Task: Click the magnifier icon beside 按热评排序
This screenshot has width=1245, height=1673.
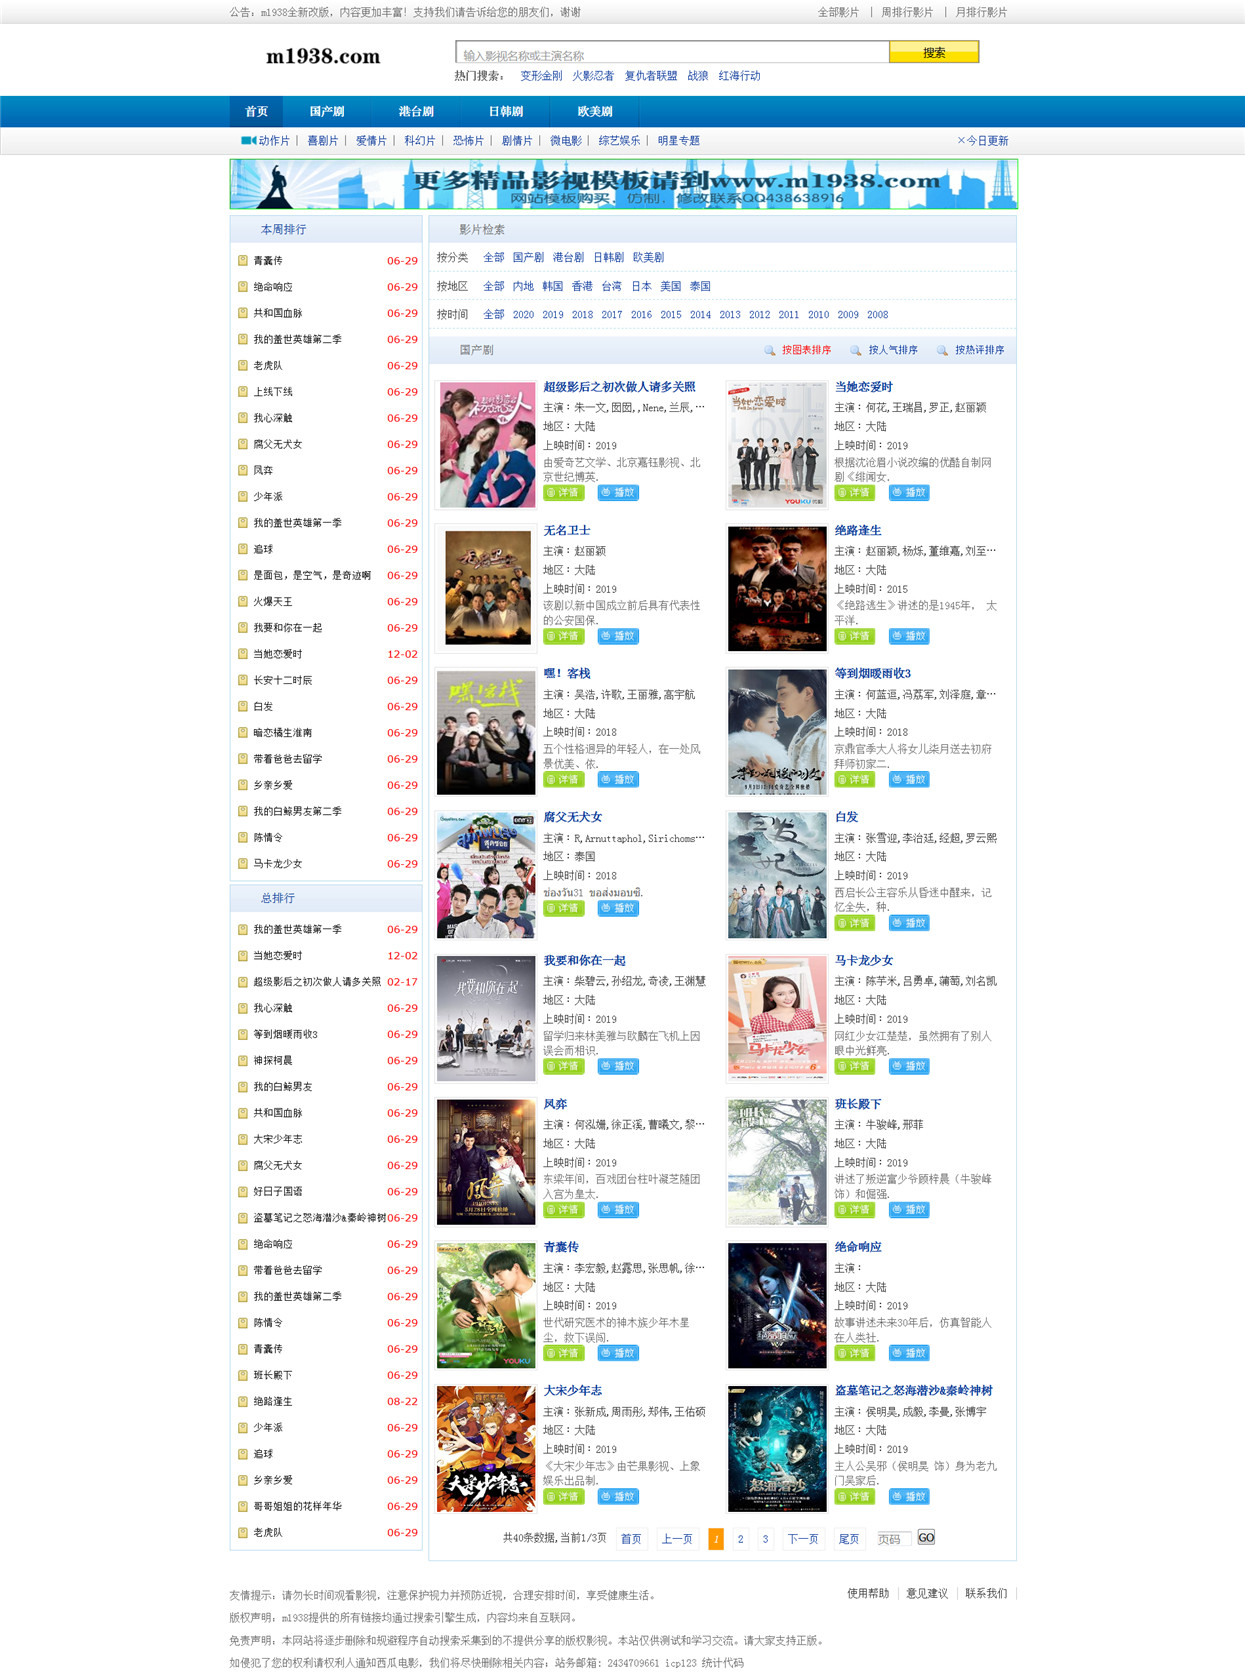Action: click(942, 350)
